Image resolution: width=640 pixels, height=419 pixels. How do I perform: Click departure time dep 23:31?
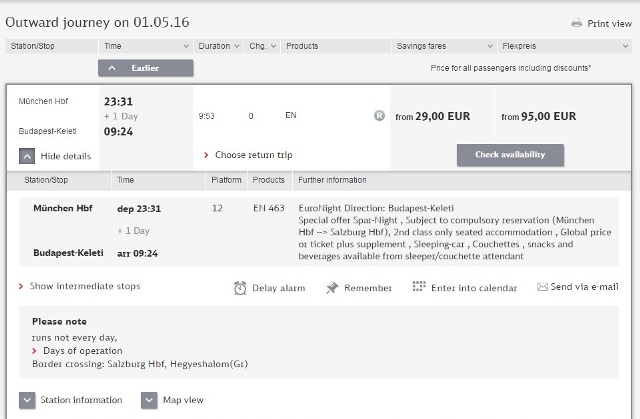(139, 209)
